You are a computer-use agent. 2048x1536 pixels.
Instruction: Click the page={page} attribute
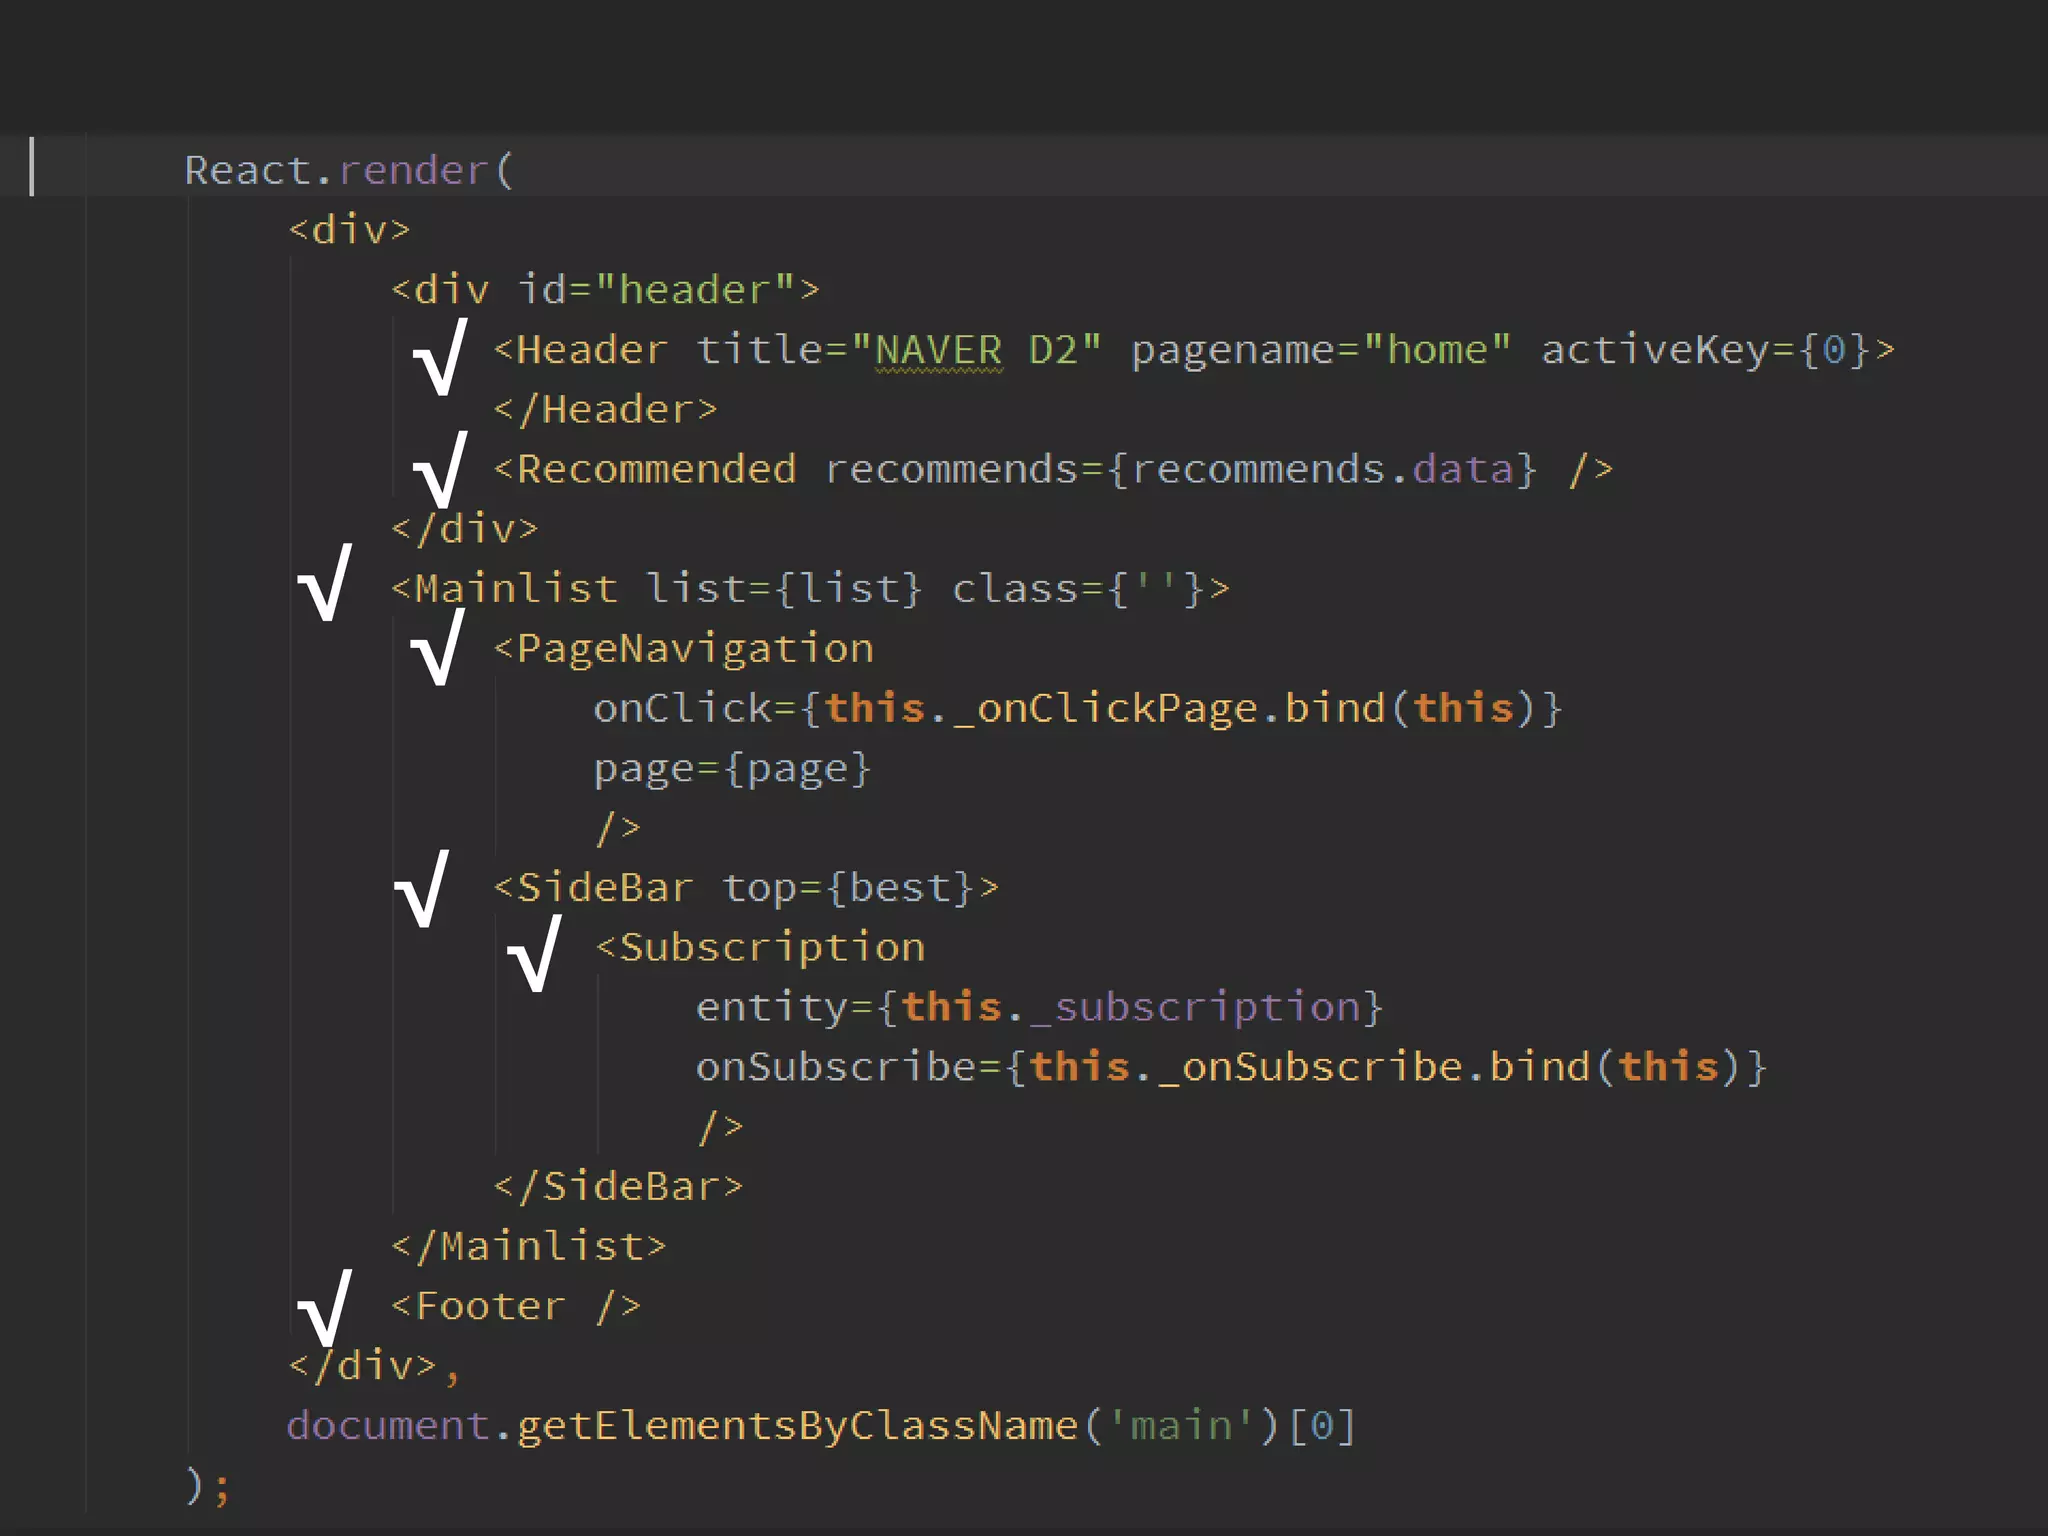[732, 768]
